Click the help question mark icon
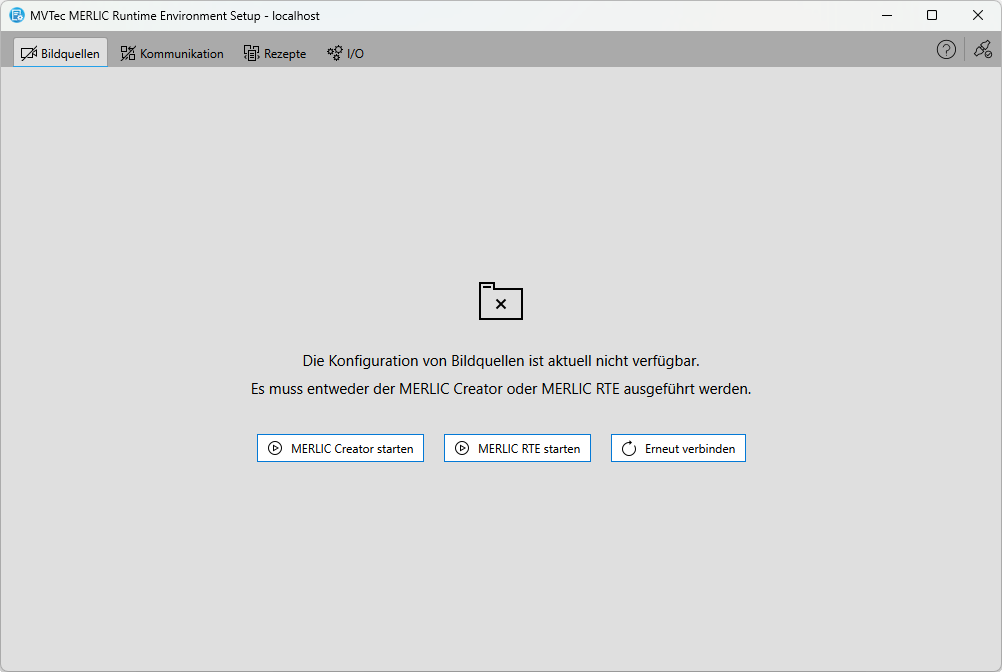The width and height of the screenshot is (1002, 672). 946,50
